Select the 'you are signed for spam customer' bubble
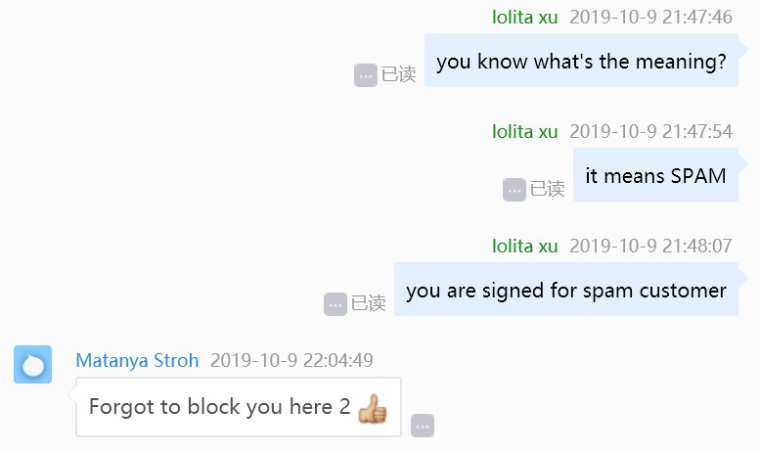 coord(566,289)
